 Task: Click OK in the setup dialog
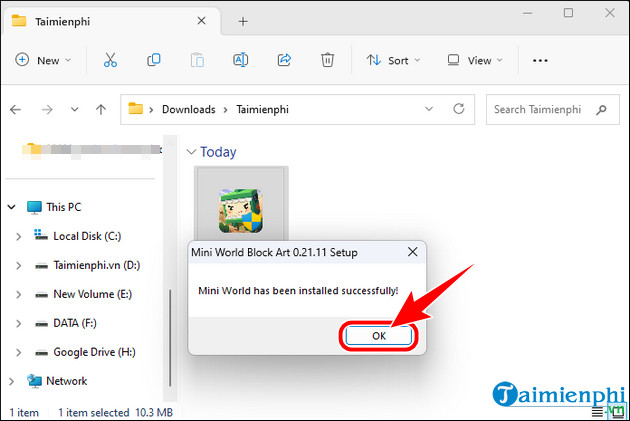379,336
